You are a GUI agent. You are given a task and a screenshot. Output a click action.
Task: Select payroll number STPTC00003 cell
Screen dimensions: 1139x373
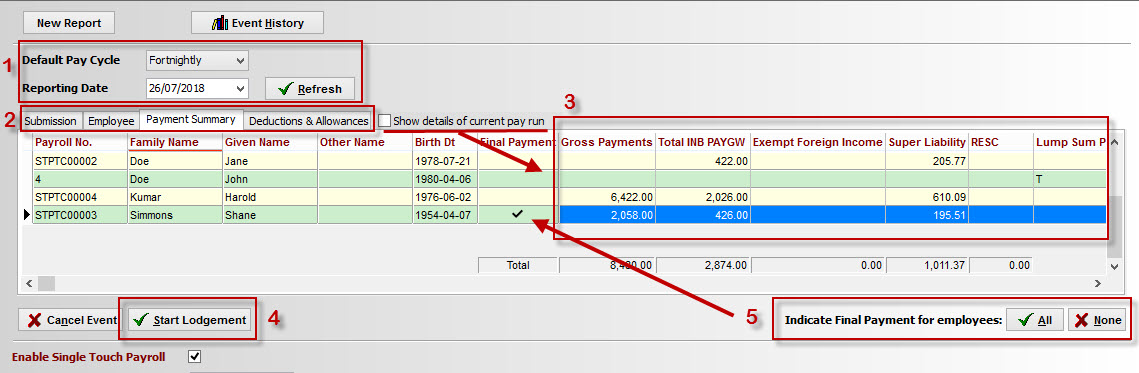tap(80, 214)
